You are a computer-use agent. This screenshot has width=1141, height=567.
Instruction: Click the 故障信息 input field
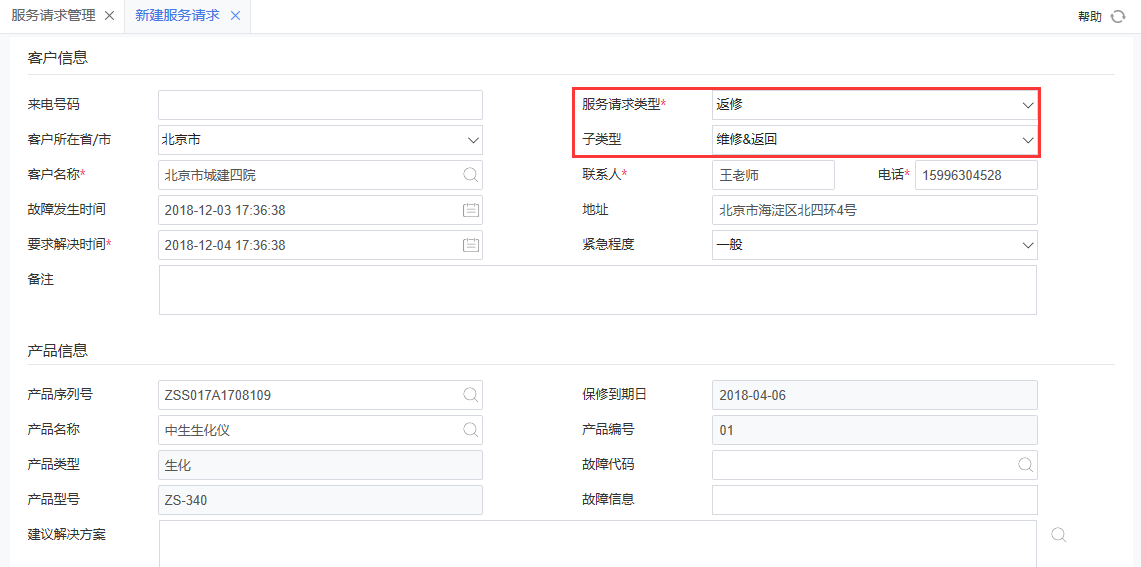click(874, 500)
